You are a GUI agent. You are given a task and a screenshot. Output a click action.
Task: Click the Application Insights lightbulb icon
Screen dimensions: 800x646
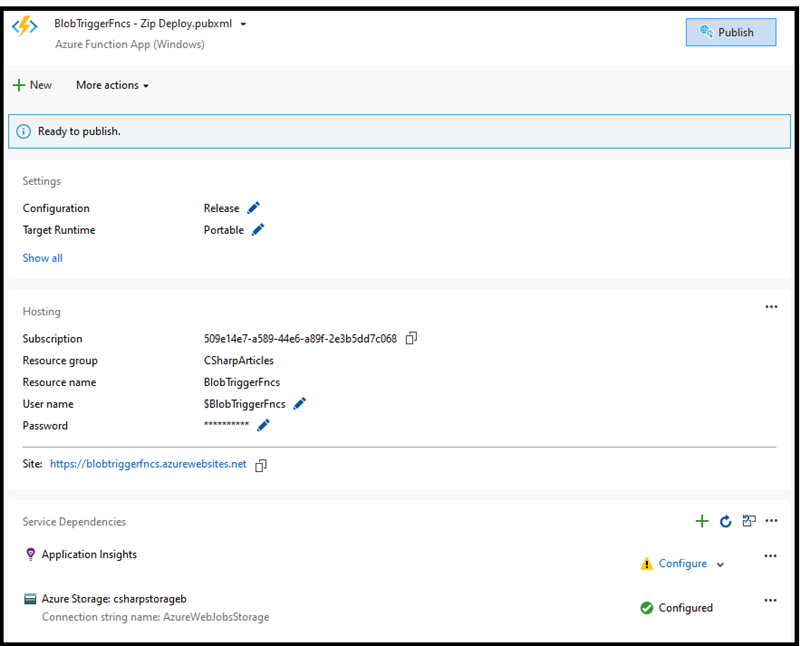click(x=29, y=554)
